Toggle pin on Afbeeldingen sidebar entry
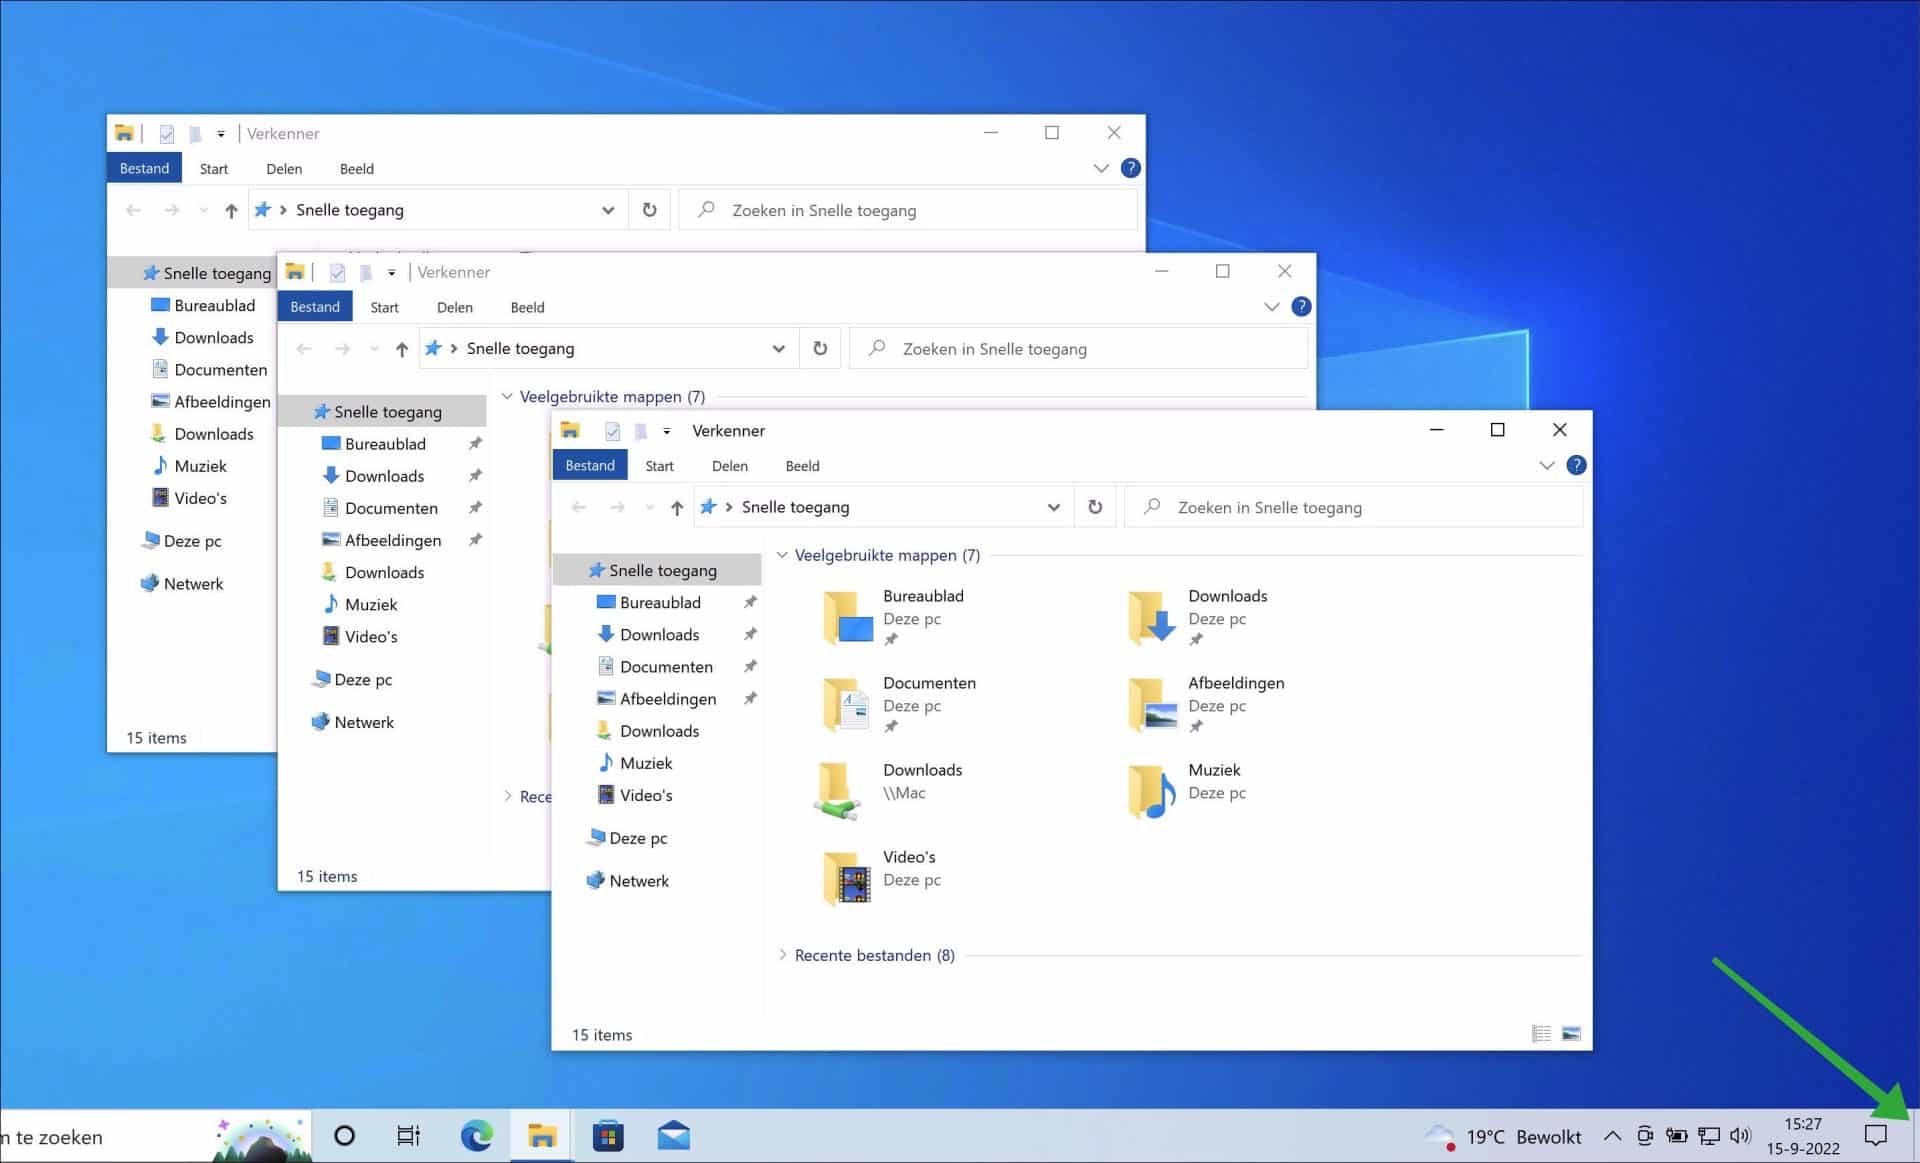 (x=750, y=698)
